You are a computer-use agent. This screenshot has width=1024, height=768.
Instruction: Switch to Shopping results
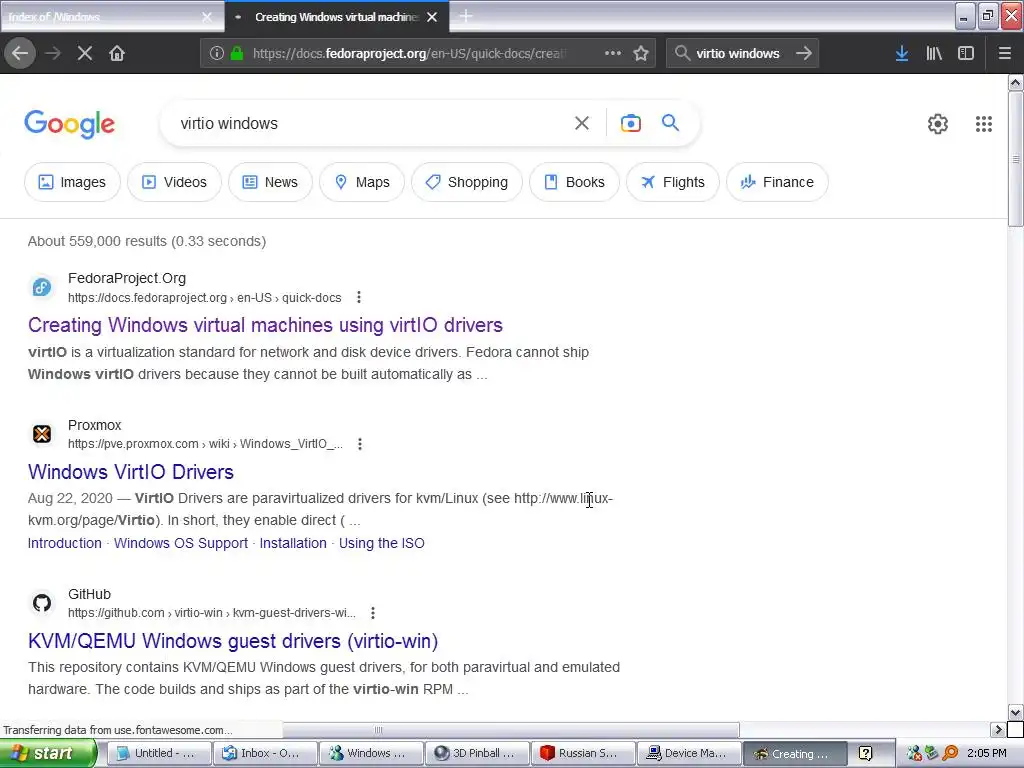click(467, 182)
